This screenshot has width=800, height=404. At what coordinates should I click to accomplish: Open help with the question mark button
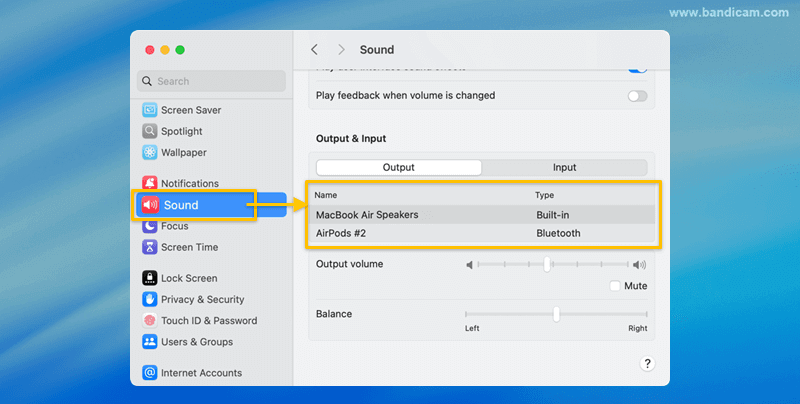pyautogui.click(x=647, y=364)
